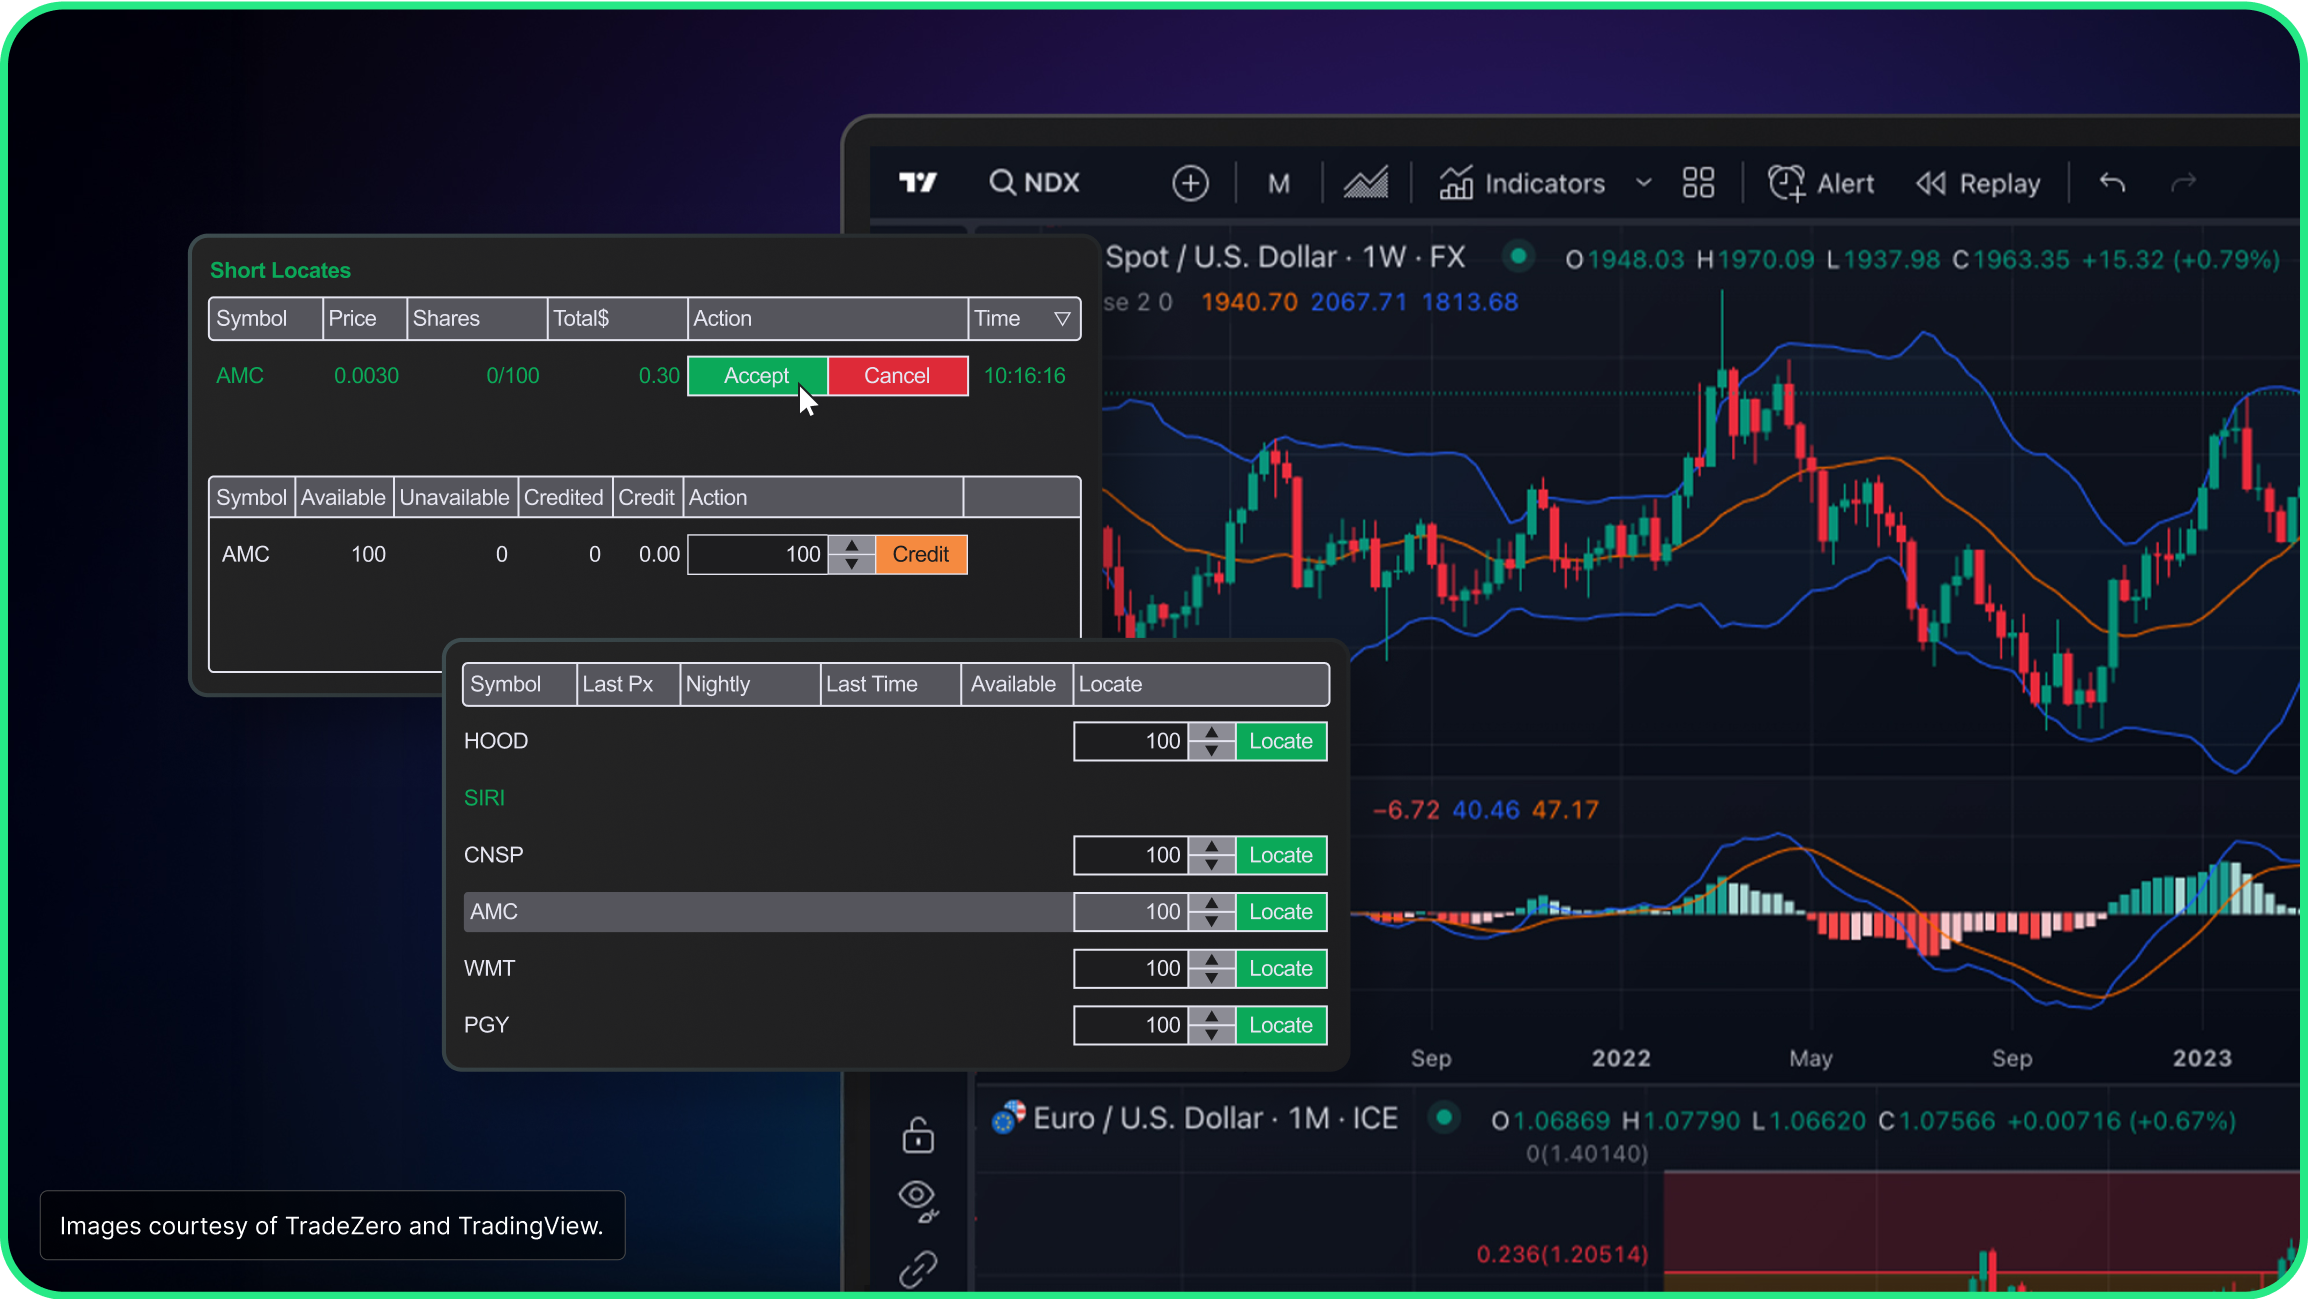2308x1299 pixels.
Task: Click the undo arrow
Action: (x=2112, y=183)
